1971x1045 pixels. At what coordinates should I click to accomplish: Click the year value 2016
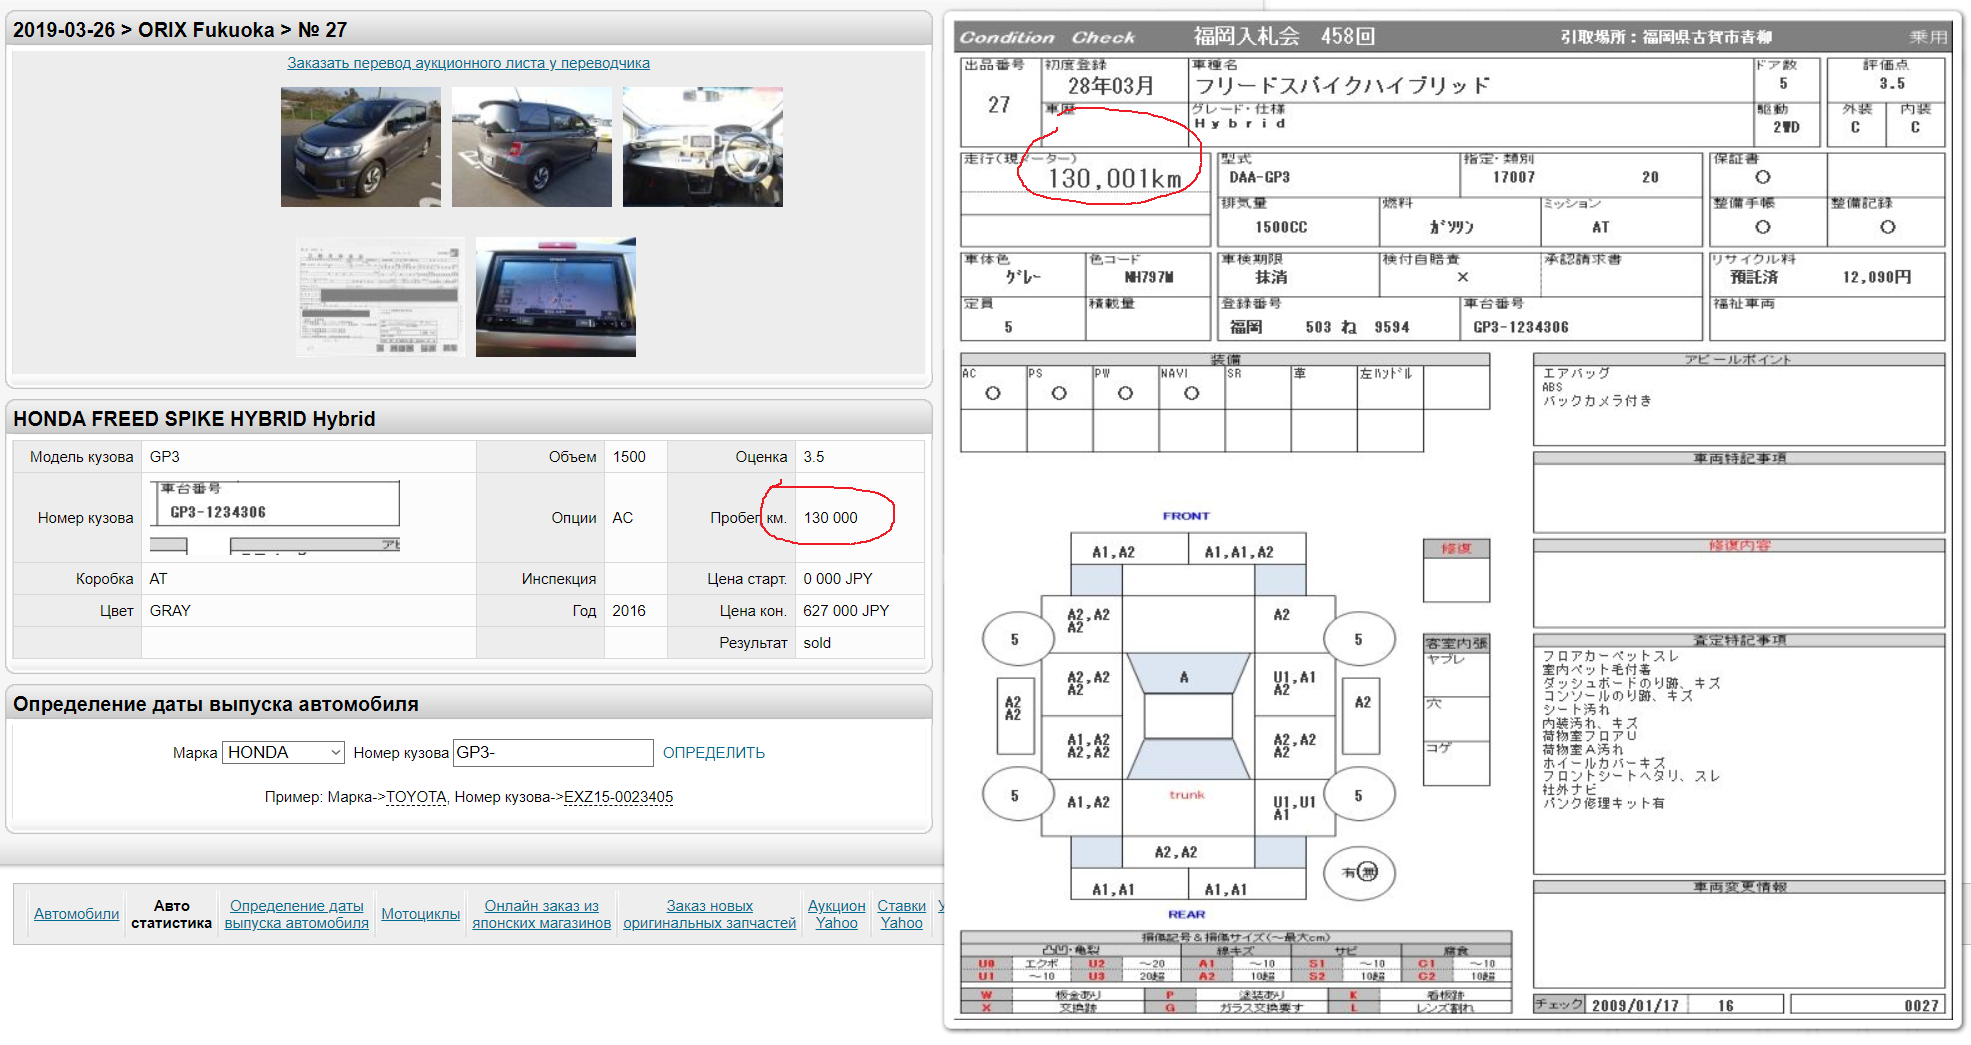coord(629,611)
